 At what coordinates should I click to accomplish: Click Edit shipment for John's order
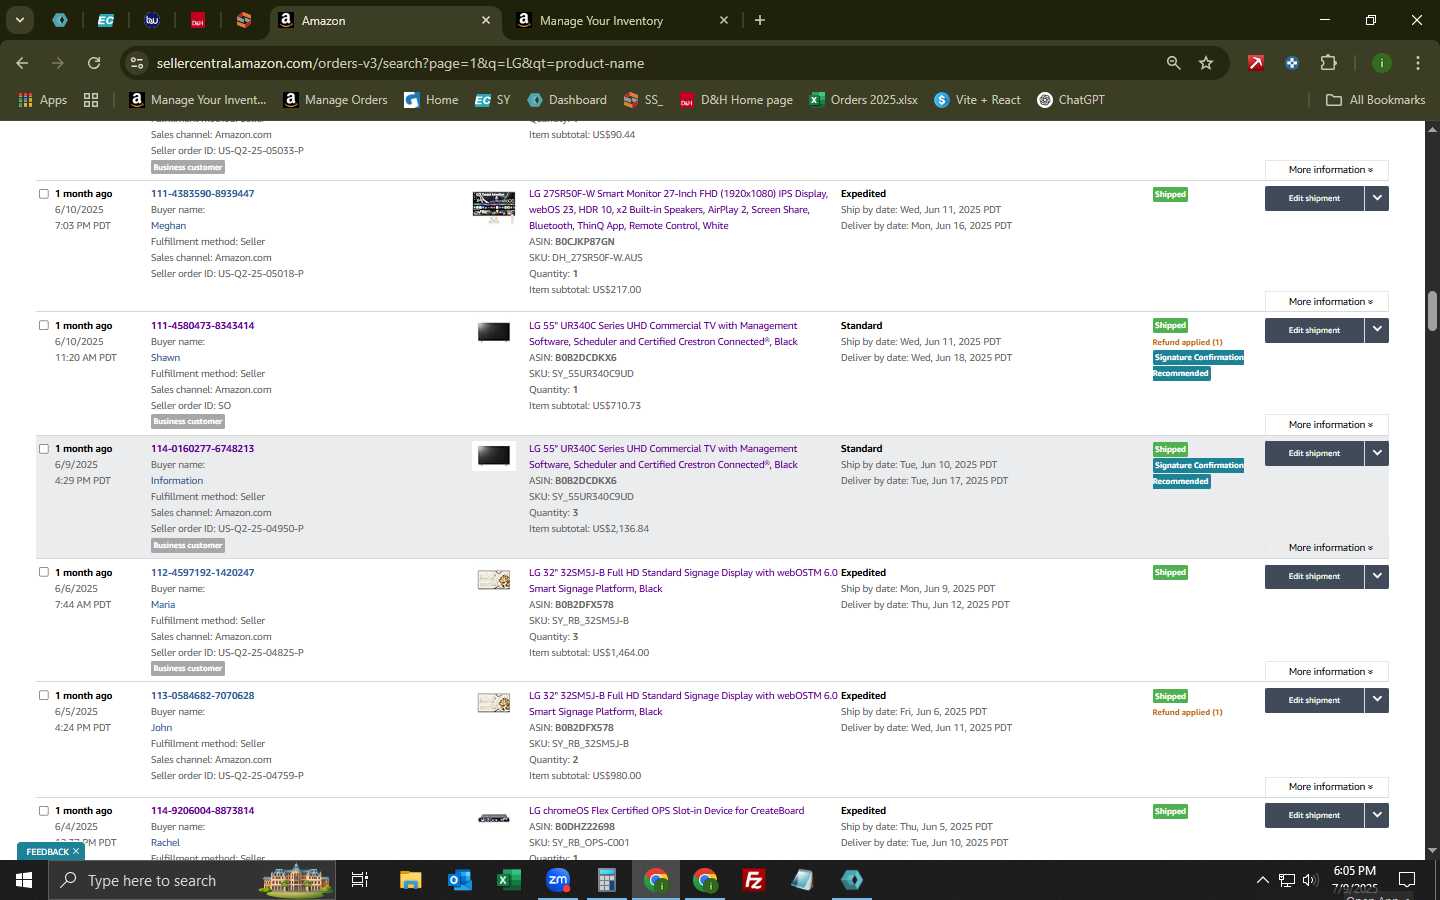point(1314,700)
